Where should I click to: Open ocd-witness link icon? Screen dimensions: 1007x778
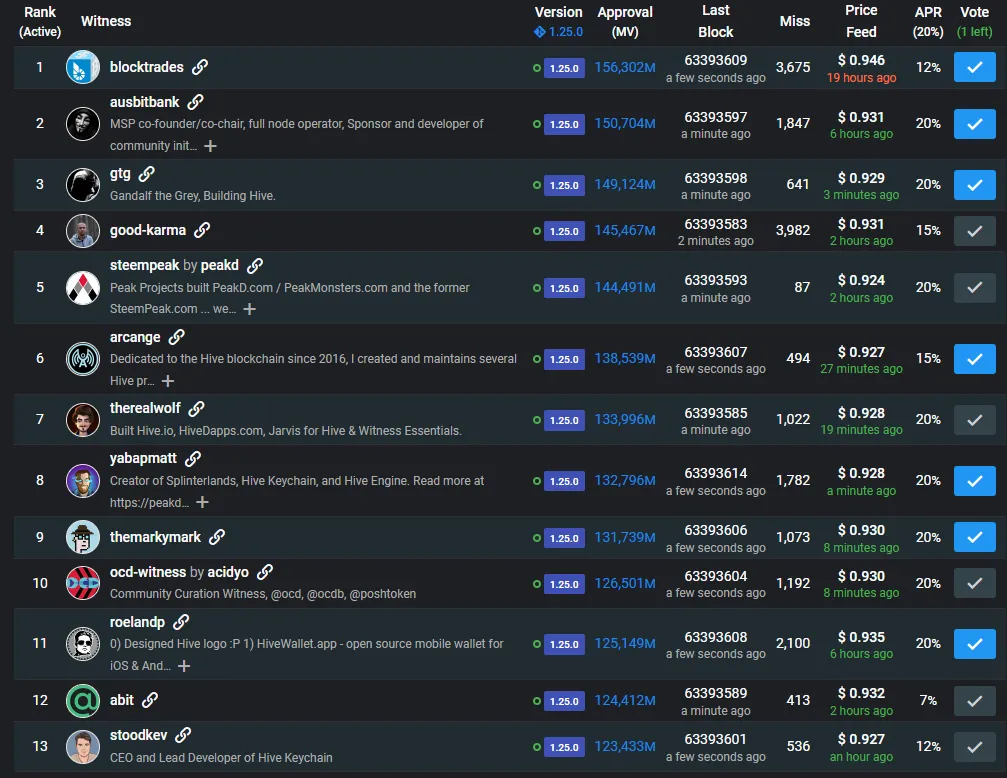265,572
